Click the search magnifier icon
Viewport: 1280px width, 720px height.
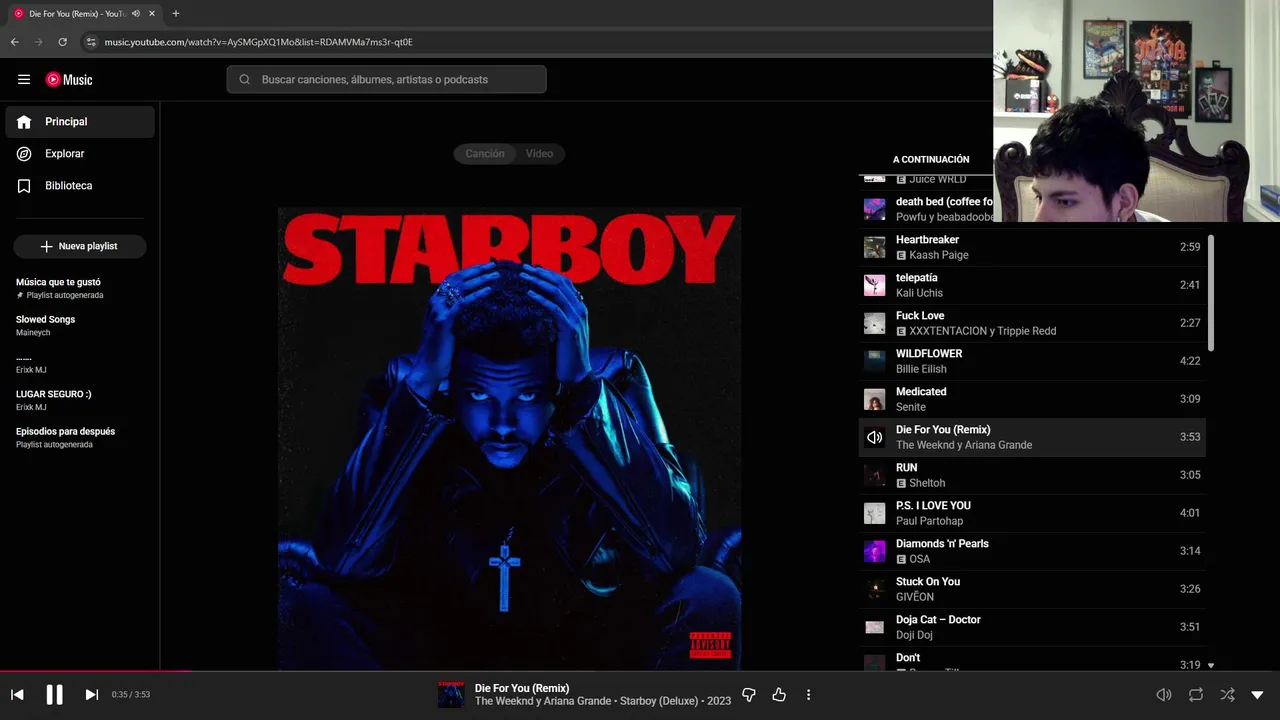coord(245,80)
